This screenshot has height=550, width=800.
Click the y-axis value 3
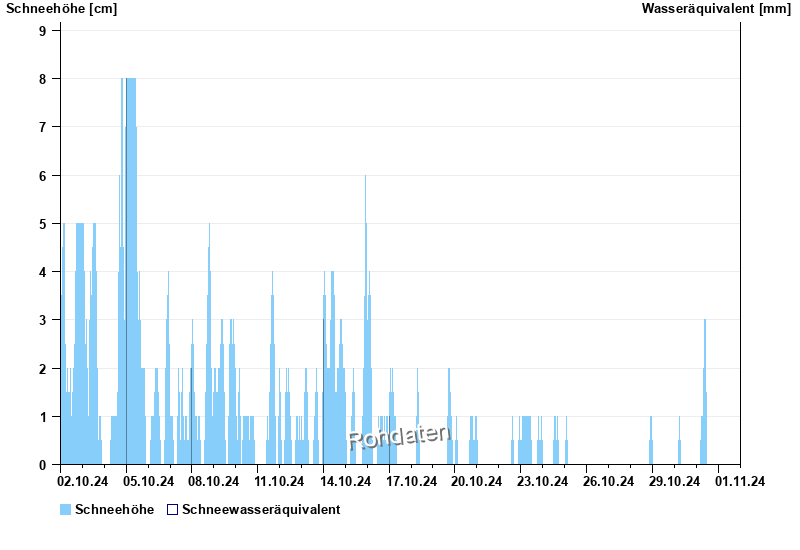[x=42, y=320]
